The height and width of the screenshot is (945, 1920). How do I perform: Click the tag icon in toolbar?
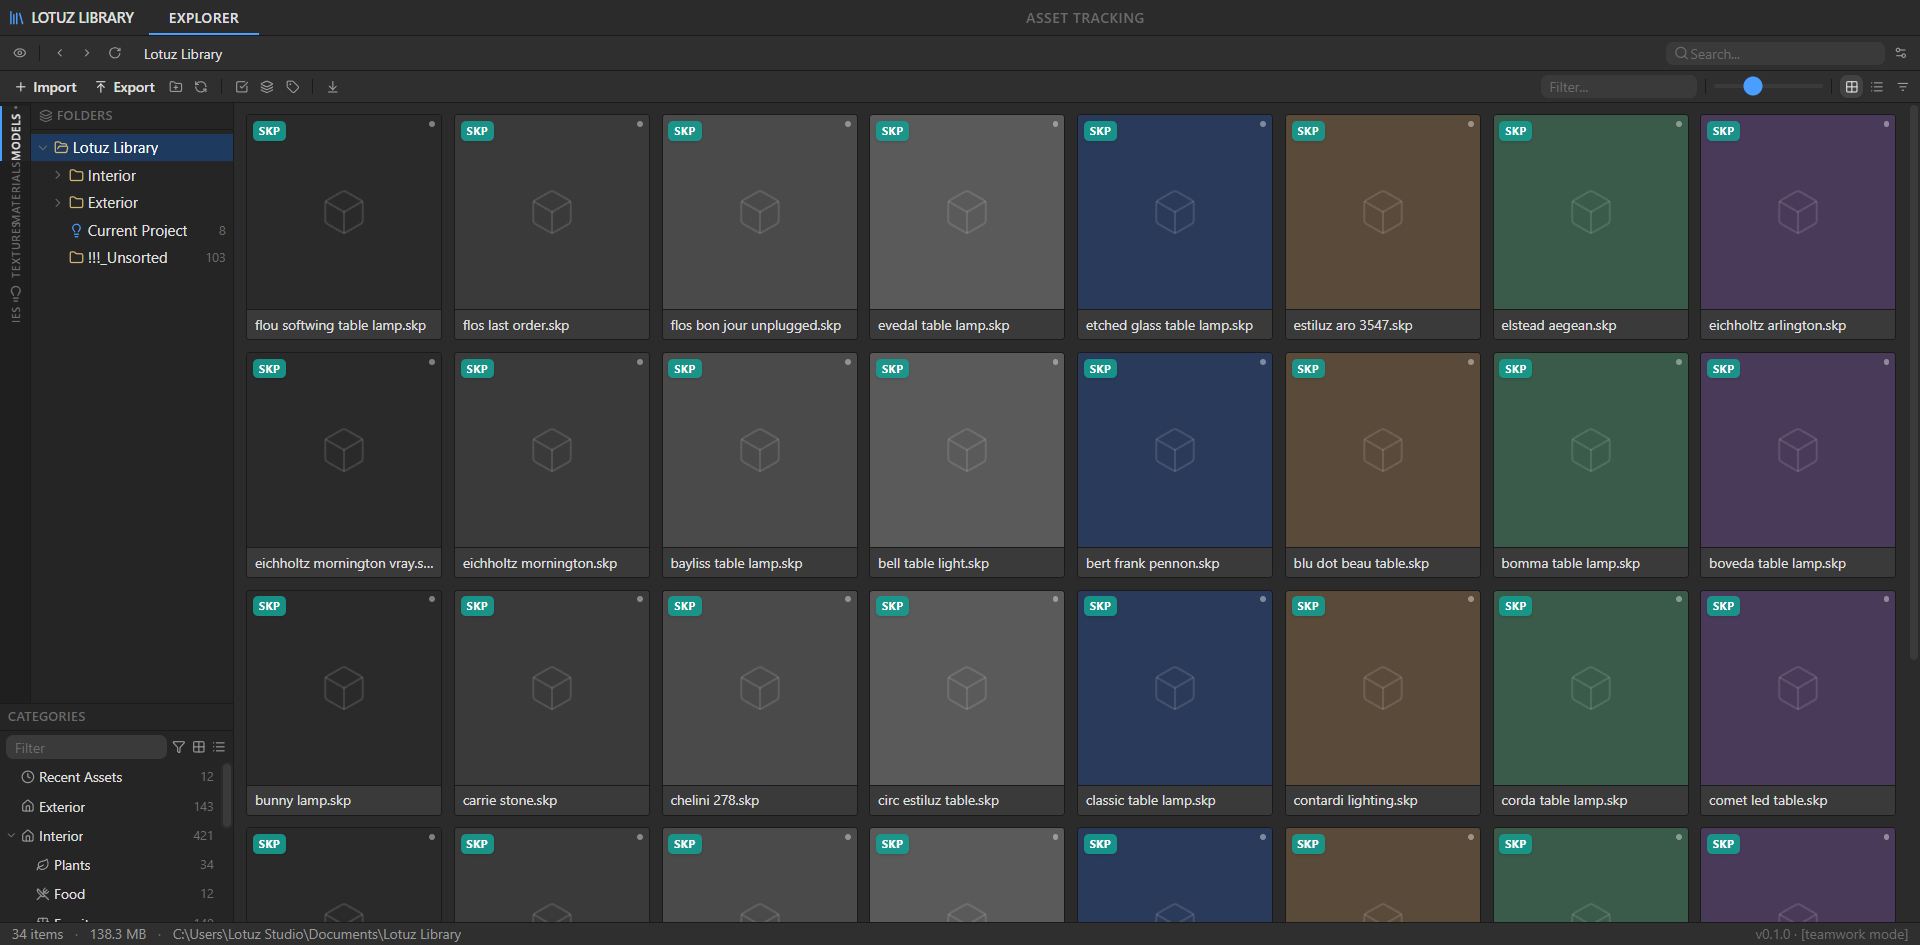tap(293, 87)
